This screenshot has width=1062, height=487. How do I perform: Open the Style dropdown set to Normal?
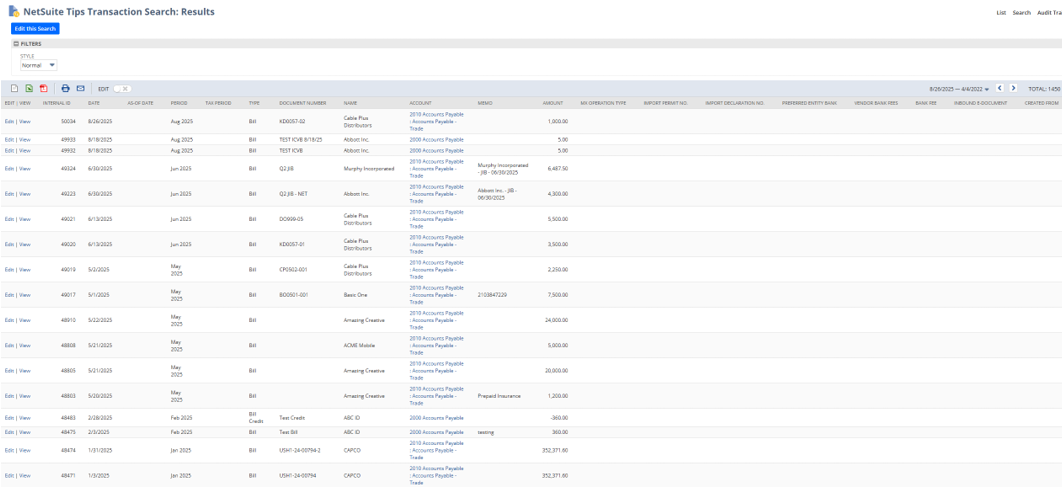pyautogui.click(x=39, y=65)
